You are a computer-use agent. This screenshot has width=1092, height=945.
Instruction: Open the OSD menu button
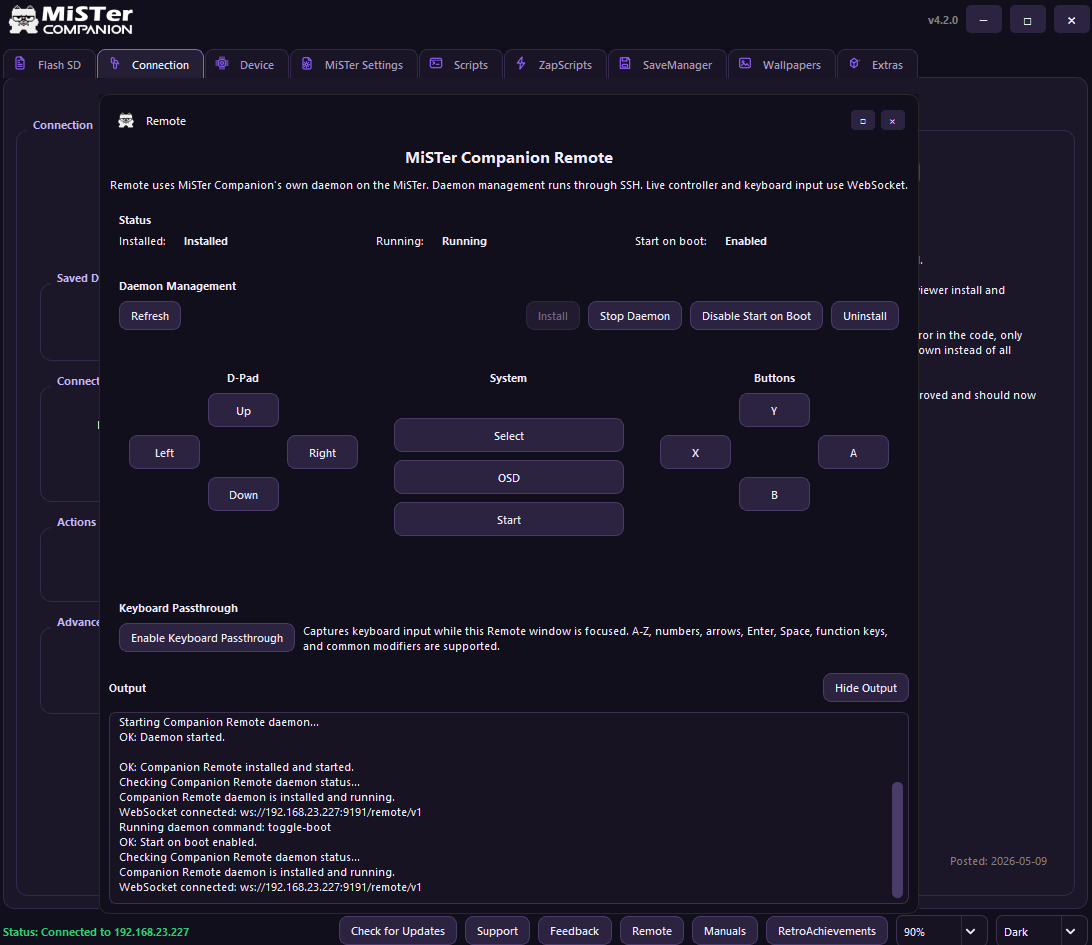click(508, 477)
